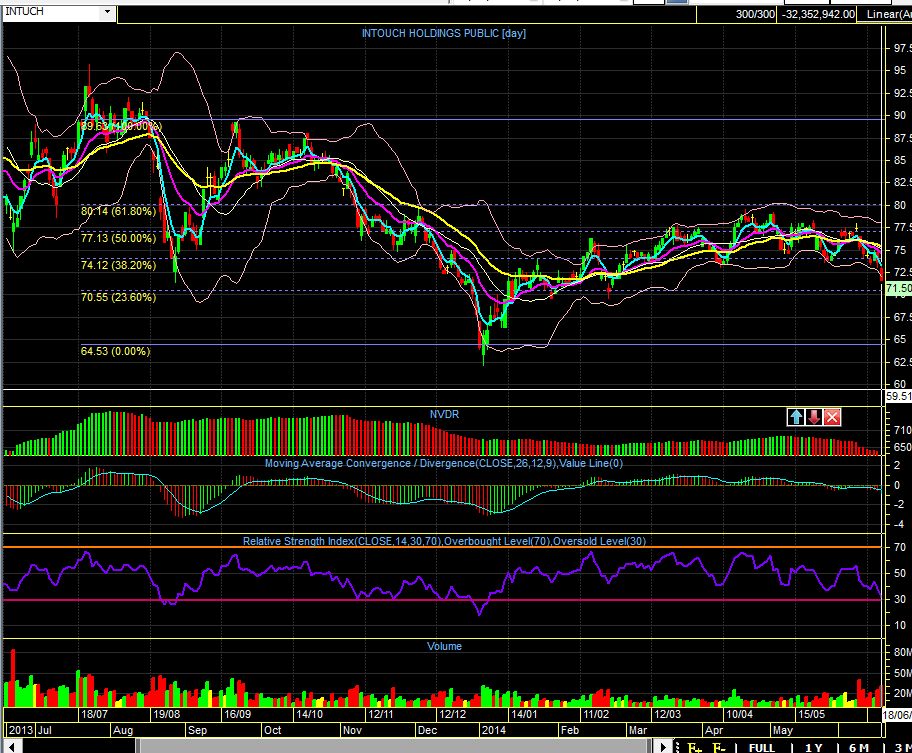Switch chart range to 6M

[858, 747]
